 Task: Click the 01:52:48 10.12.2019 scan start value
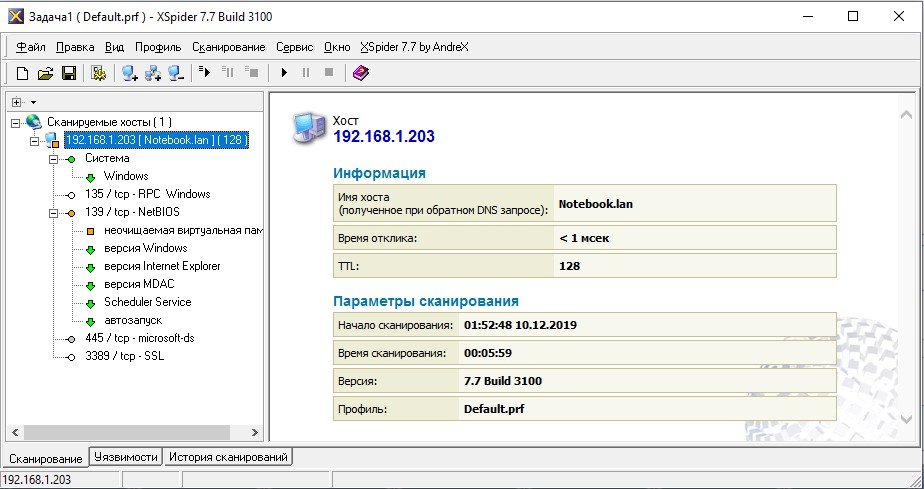520,325
